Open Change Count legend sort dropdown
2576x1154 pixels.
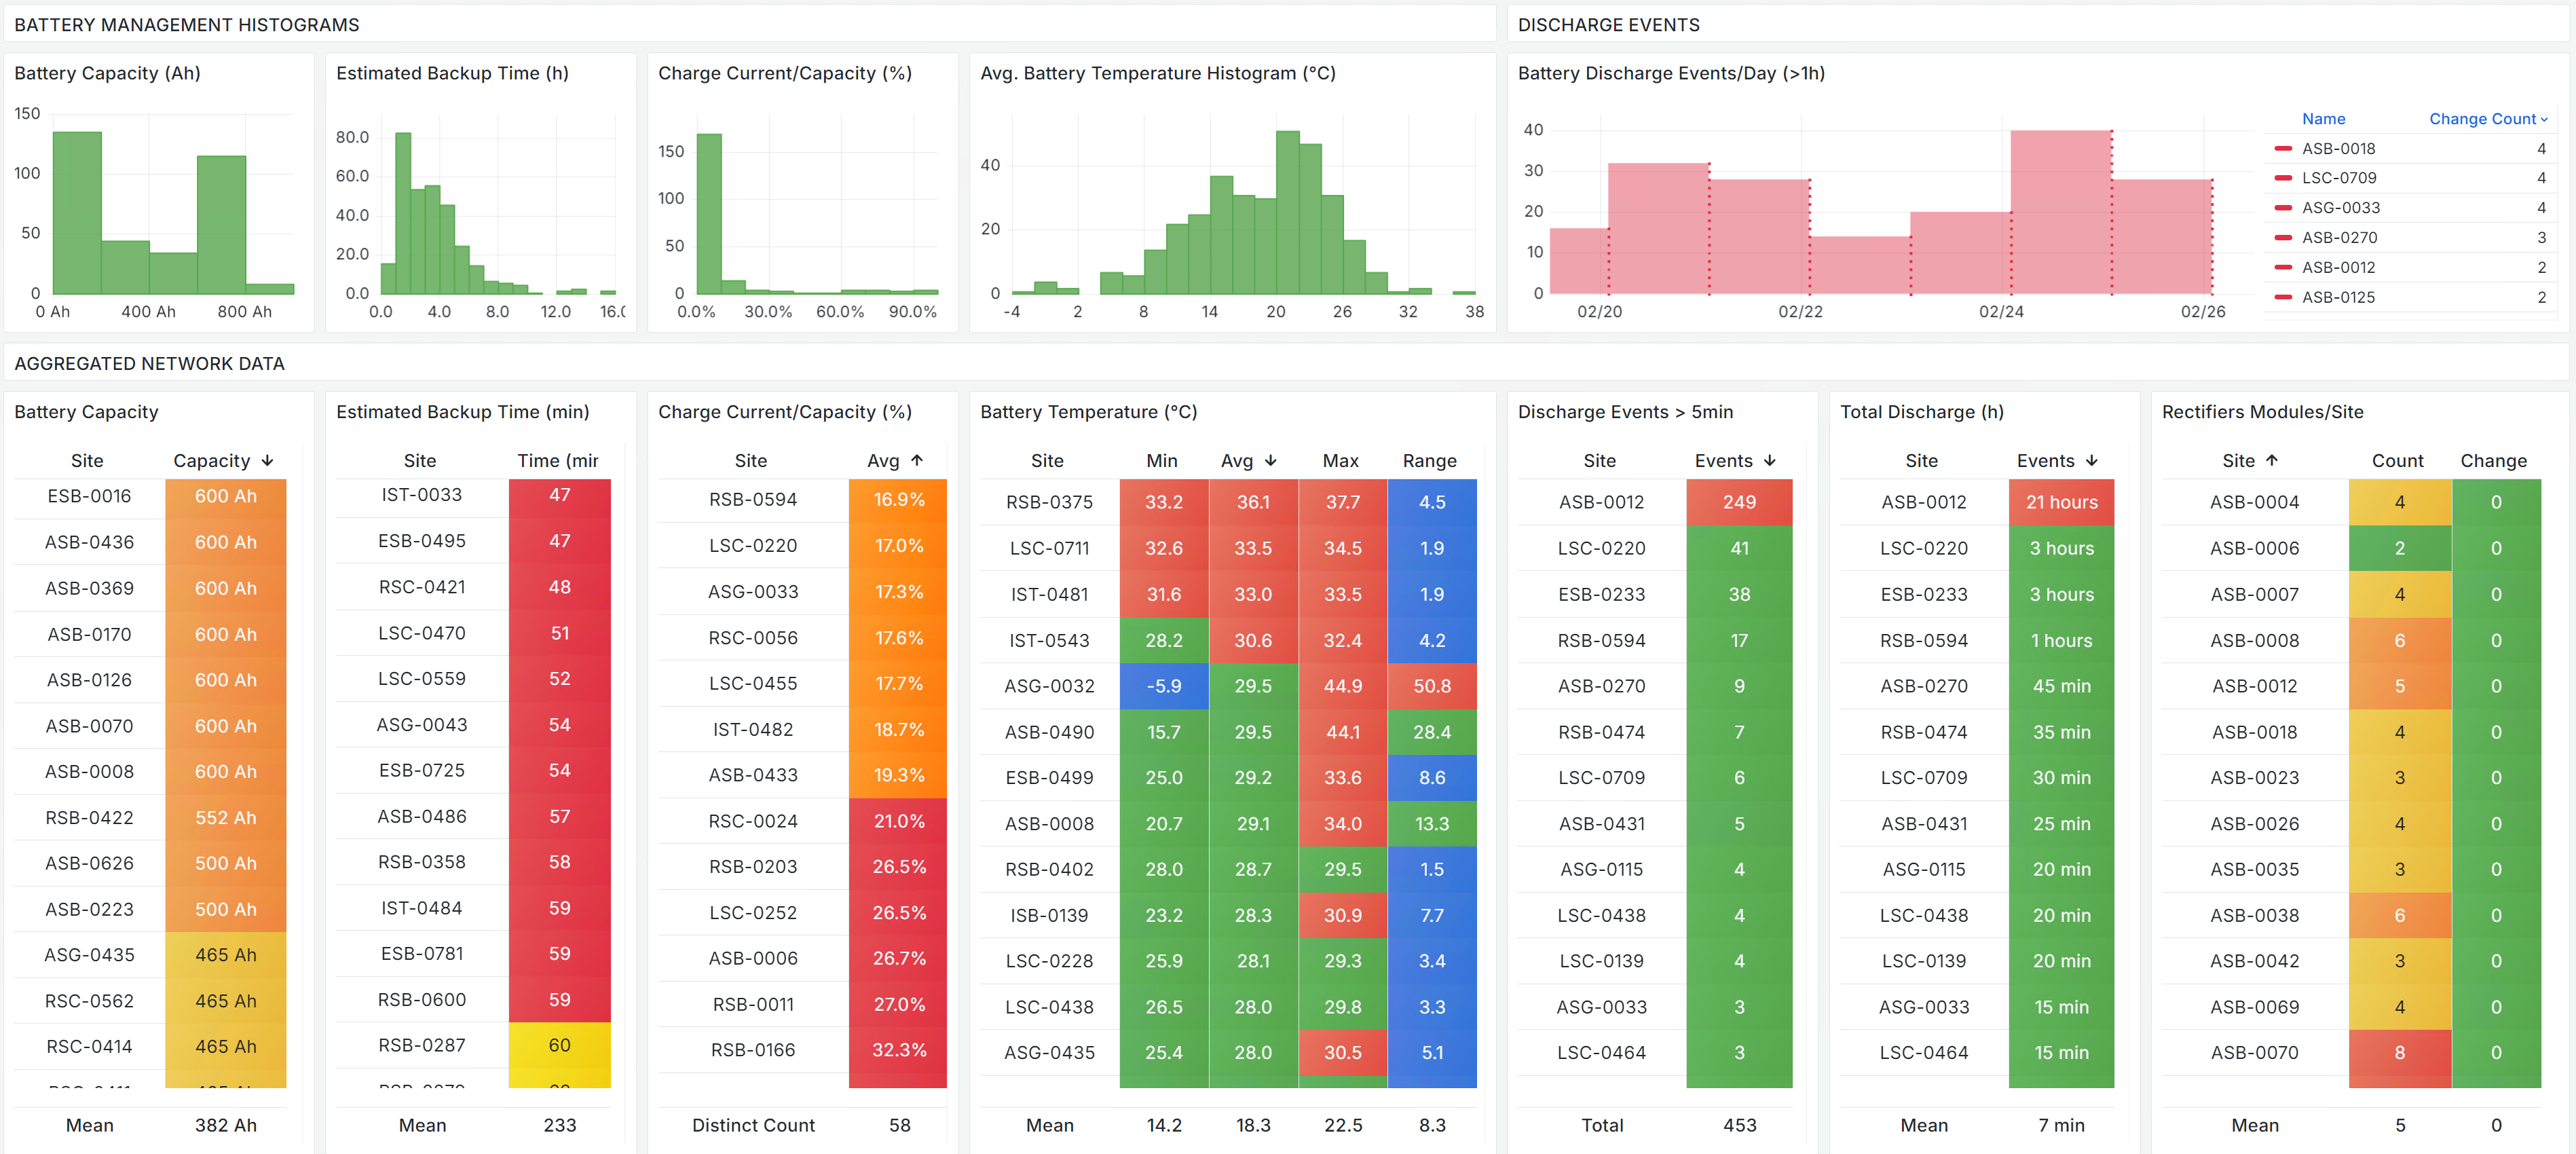(2488, 119)
